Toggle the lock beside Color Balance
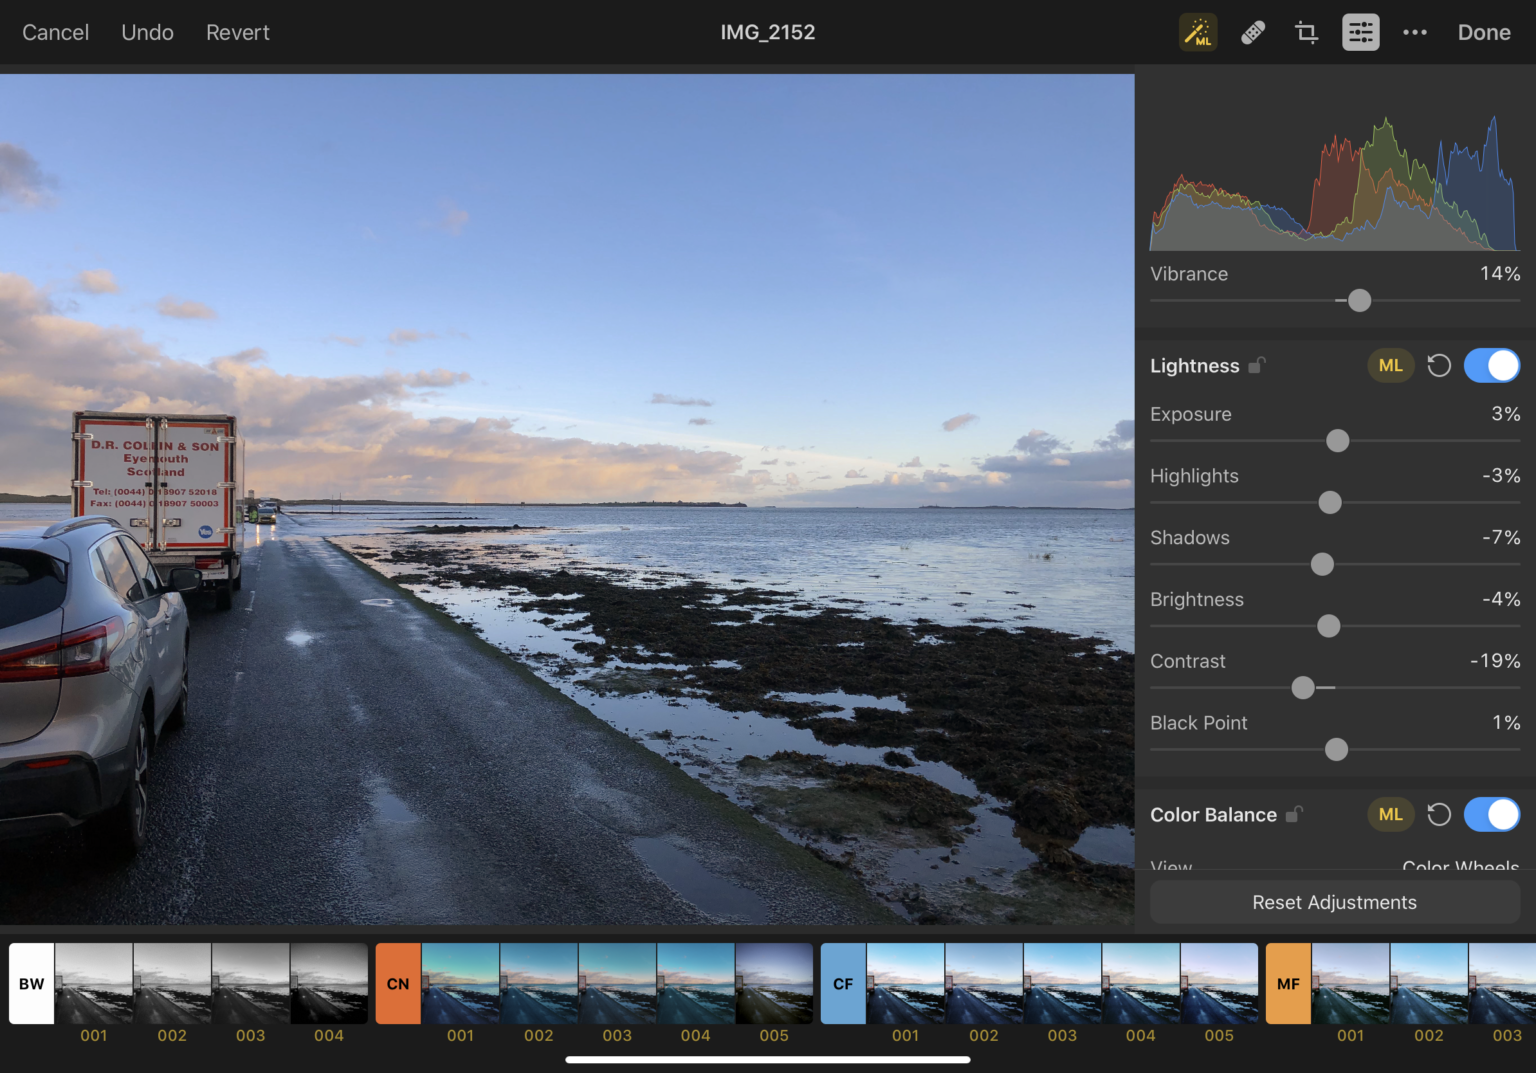1536x1073 pixels. [1295, 815]
